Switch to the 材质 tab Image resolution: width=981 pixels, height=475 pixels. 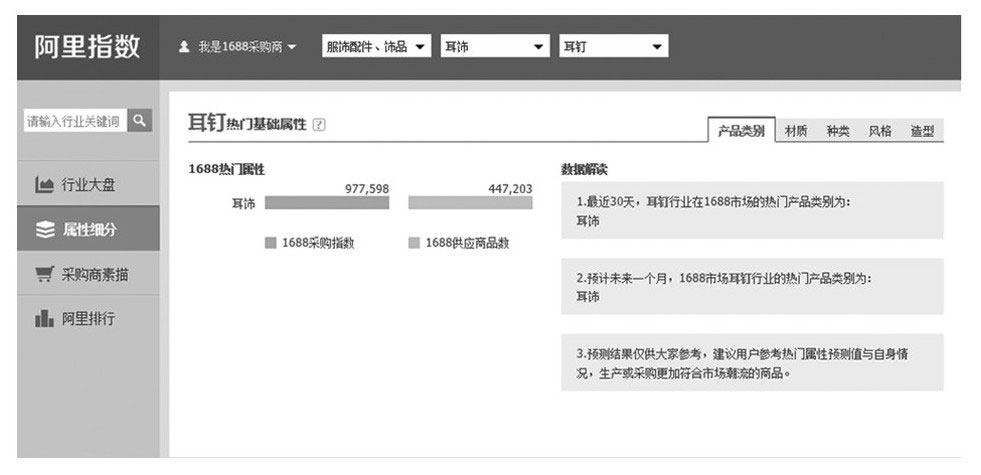(796, 131)
